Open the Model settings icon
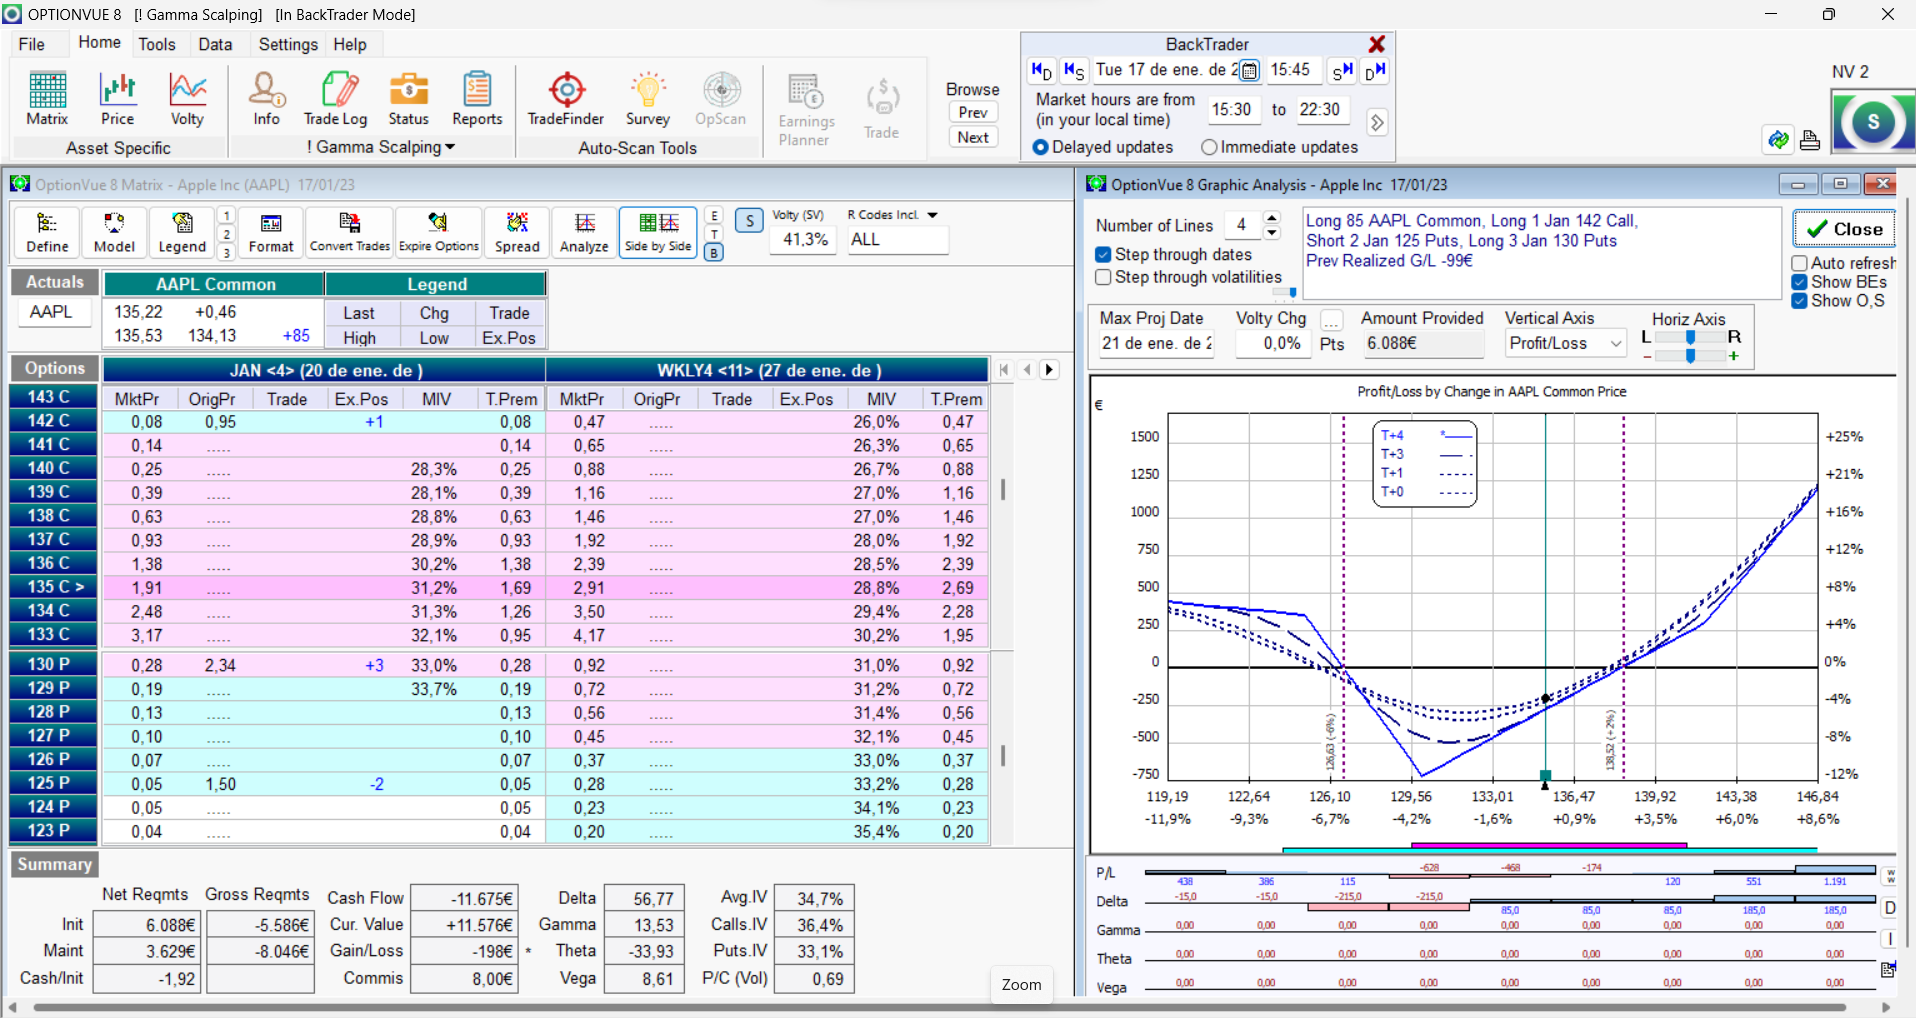Screen dimensions: 1916x1018 (114, 232)
